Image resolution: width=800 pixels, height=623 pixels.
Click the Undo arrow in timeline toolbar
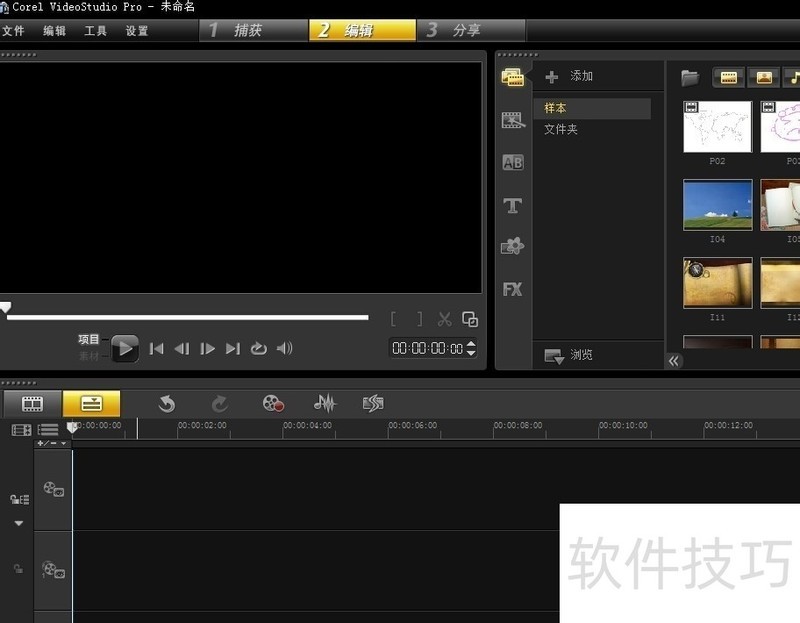(x=166, y=403)
